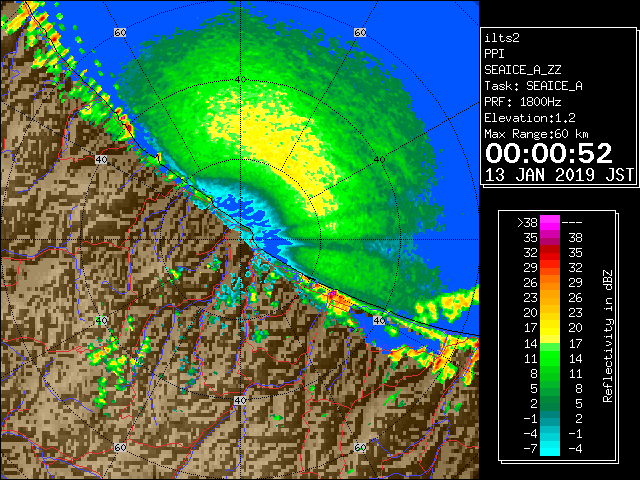The width and height of the screenshot is (640, 480).
Task: Select the "---" legend entry
Action: tap(572, 223)
